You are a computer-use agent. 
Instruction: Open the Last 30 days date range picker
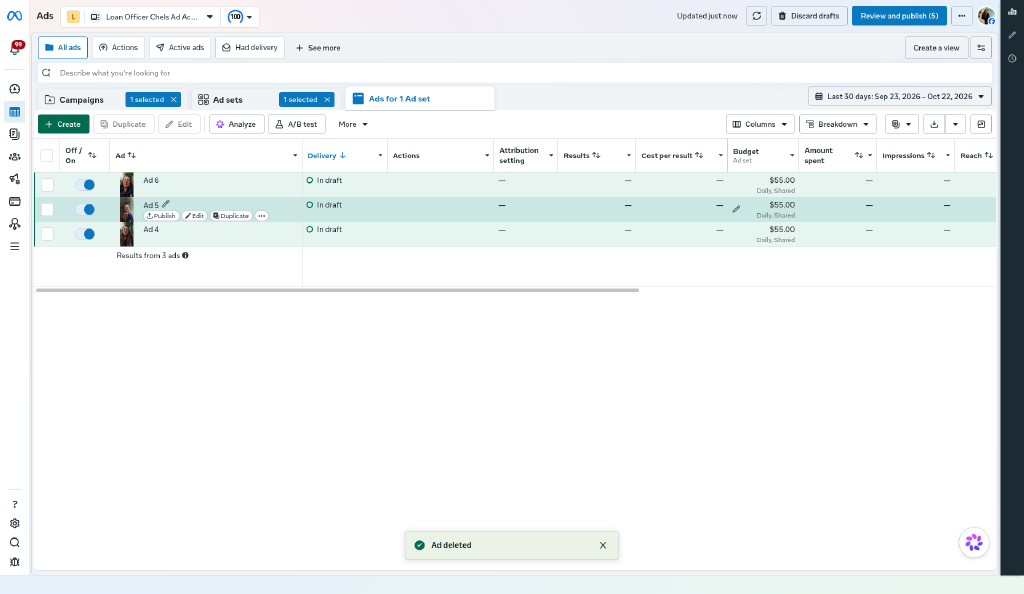point(899,97)
